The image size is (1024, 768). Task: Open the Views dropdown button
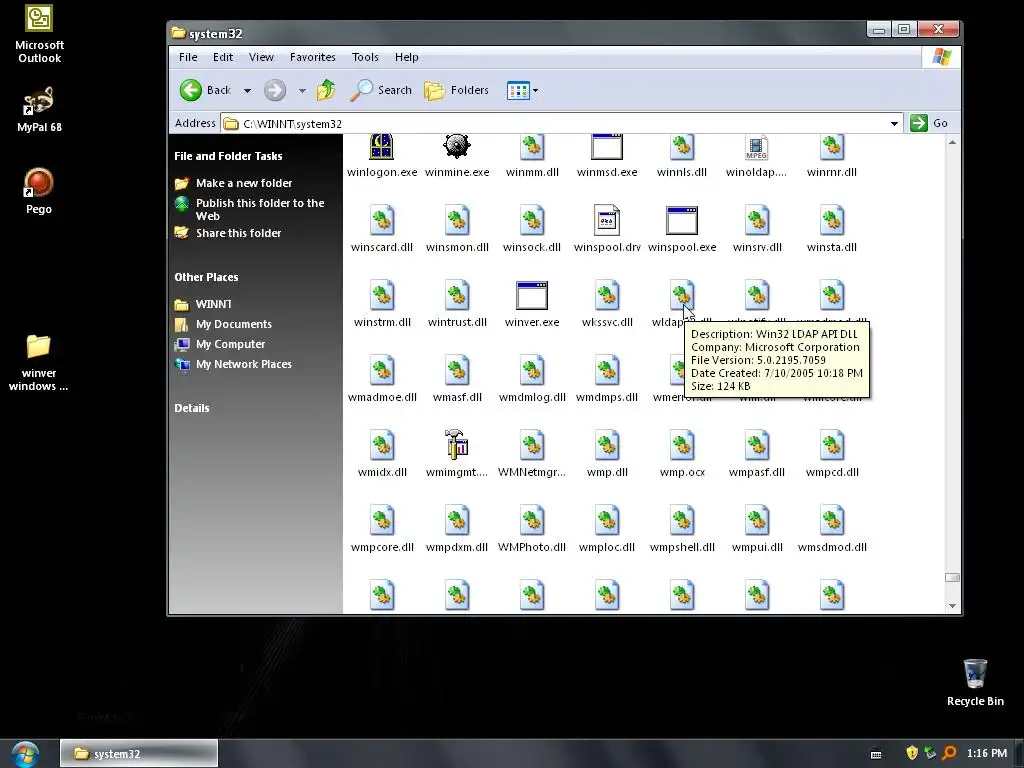[x=522, y=90]
